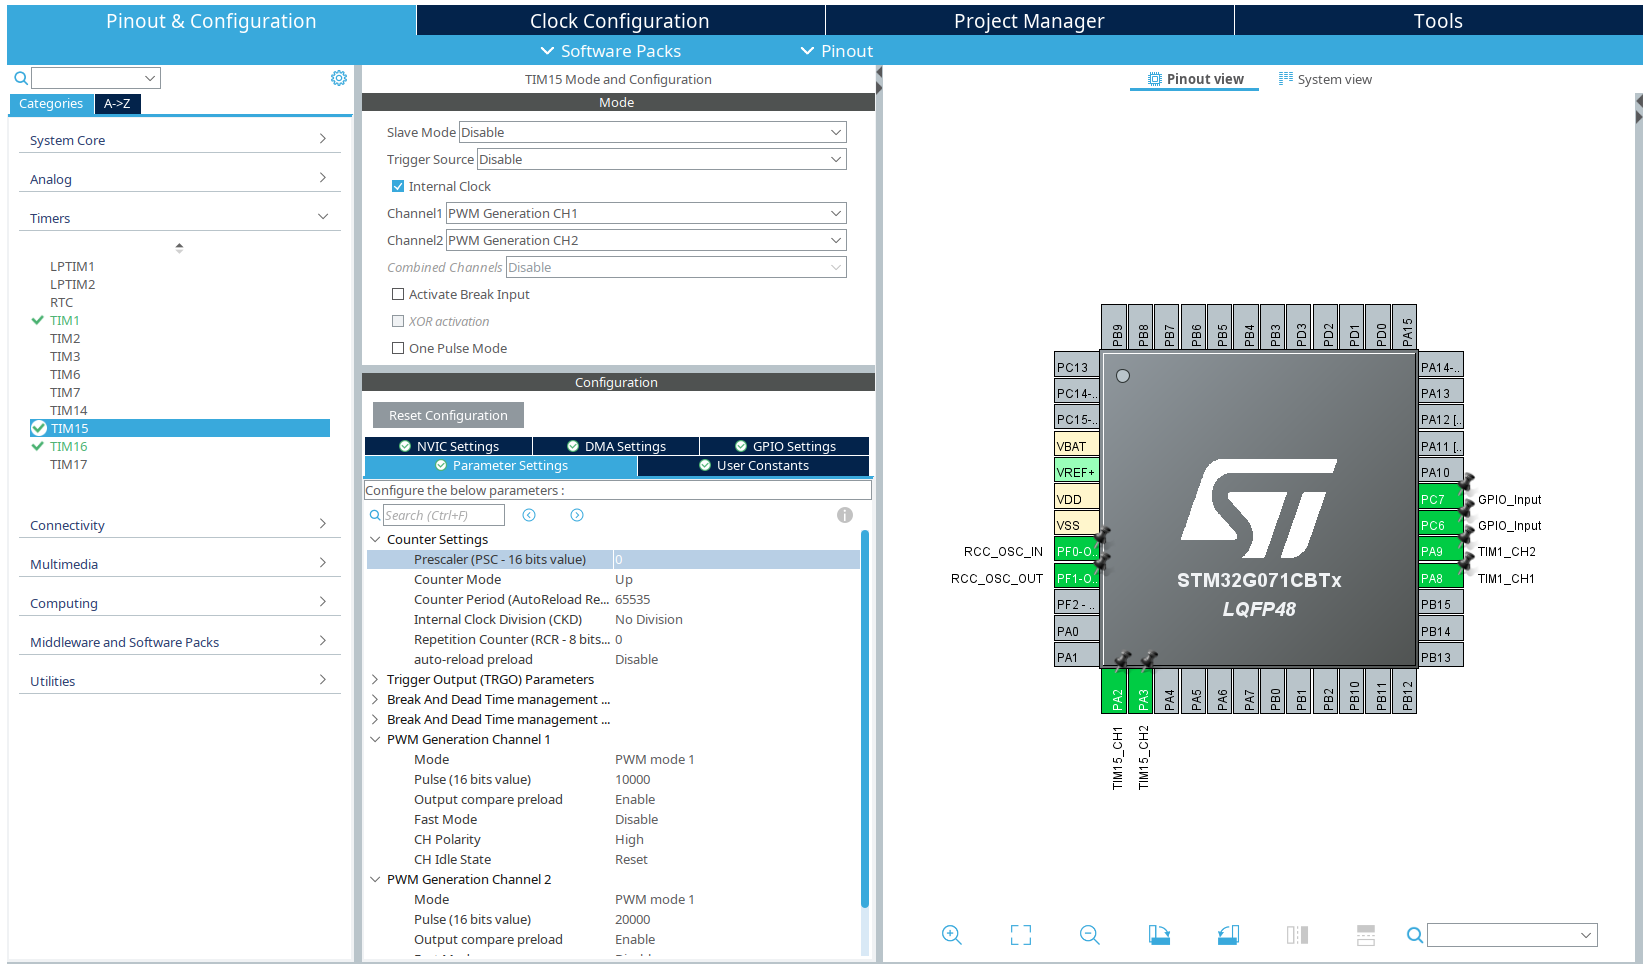Click the PC6 pin on the chip
Viewport: 1647px width, 968px height.
coord(1441,525)
